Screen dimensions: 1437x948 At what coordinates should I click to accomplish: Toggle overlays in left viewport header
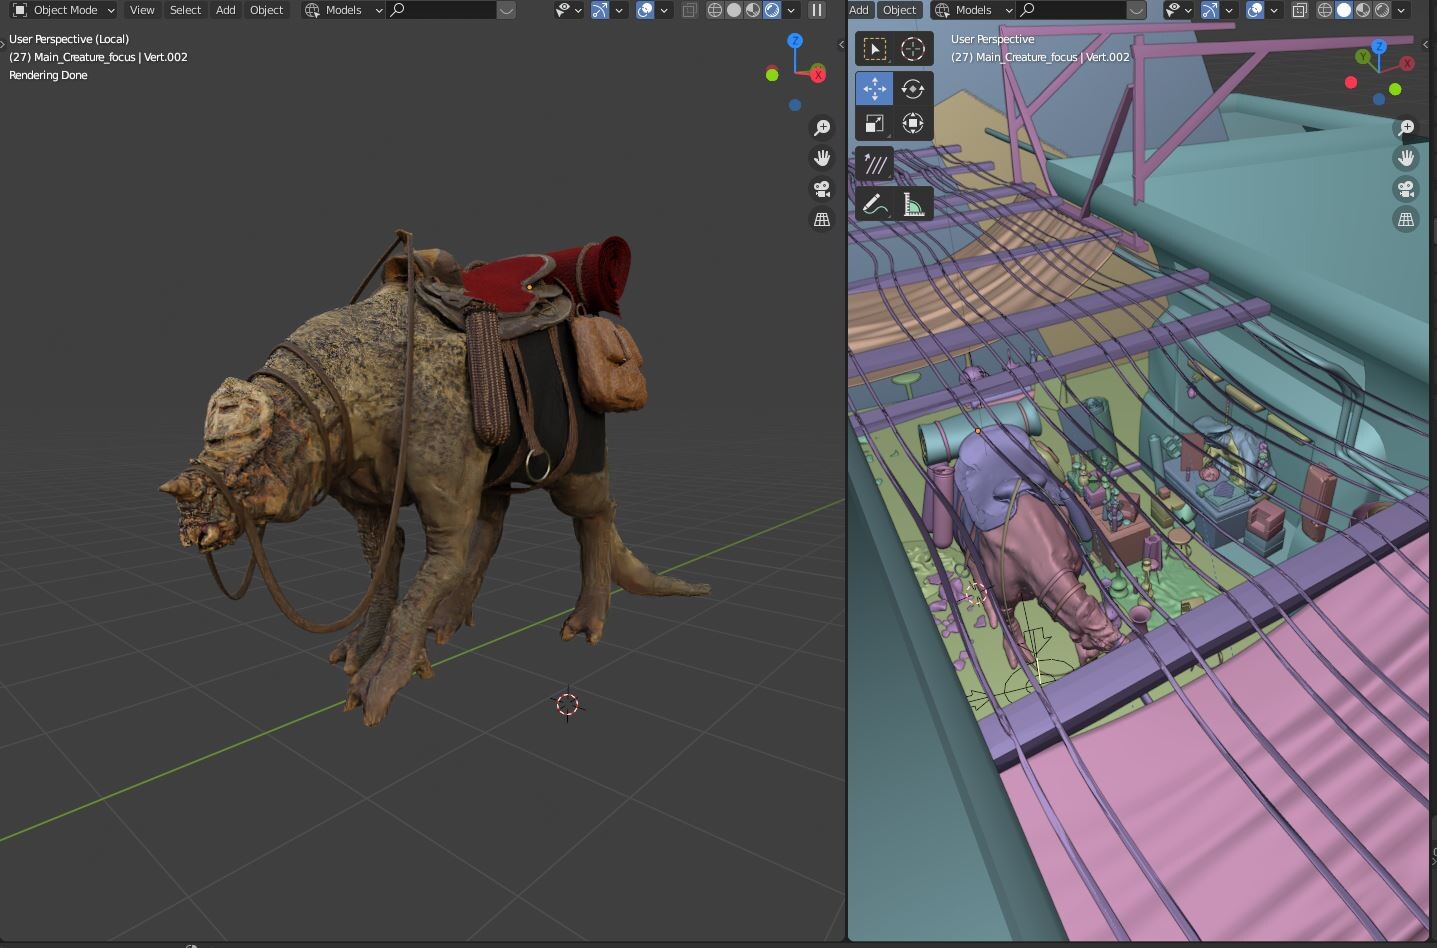click(x=645, y=10)
